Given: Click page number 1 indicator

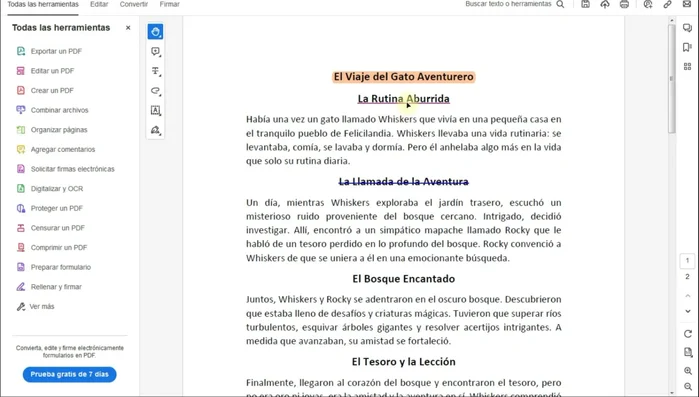Looking at the screenshot, I should [687, 261].
